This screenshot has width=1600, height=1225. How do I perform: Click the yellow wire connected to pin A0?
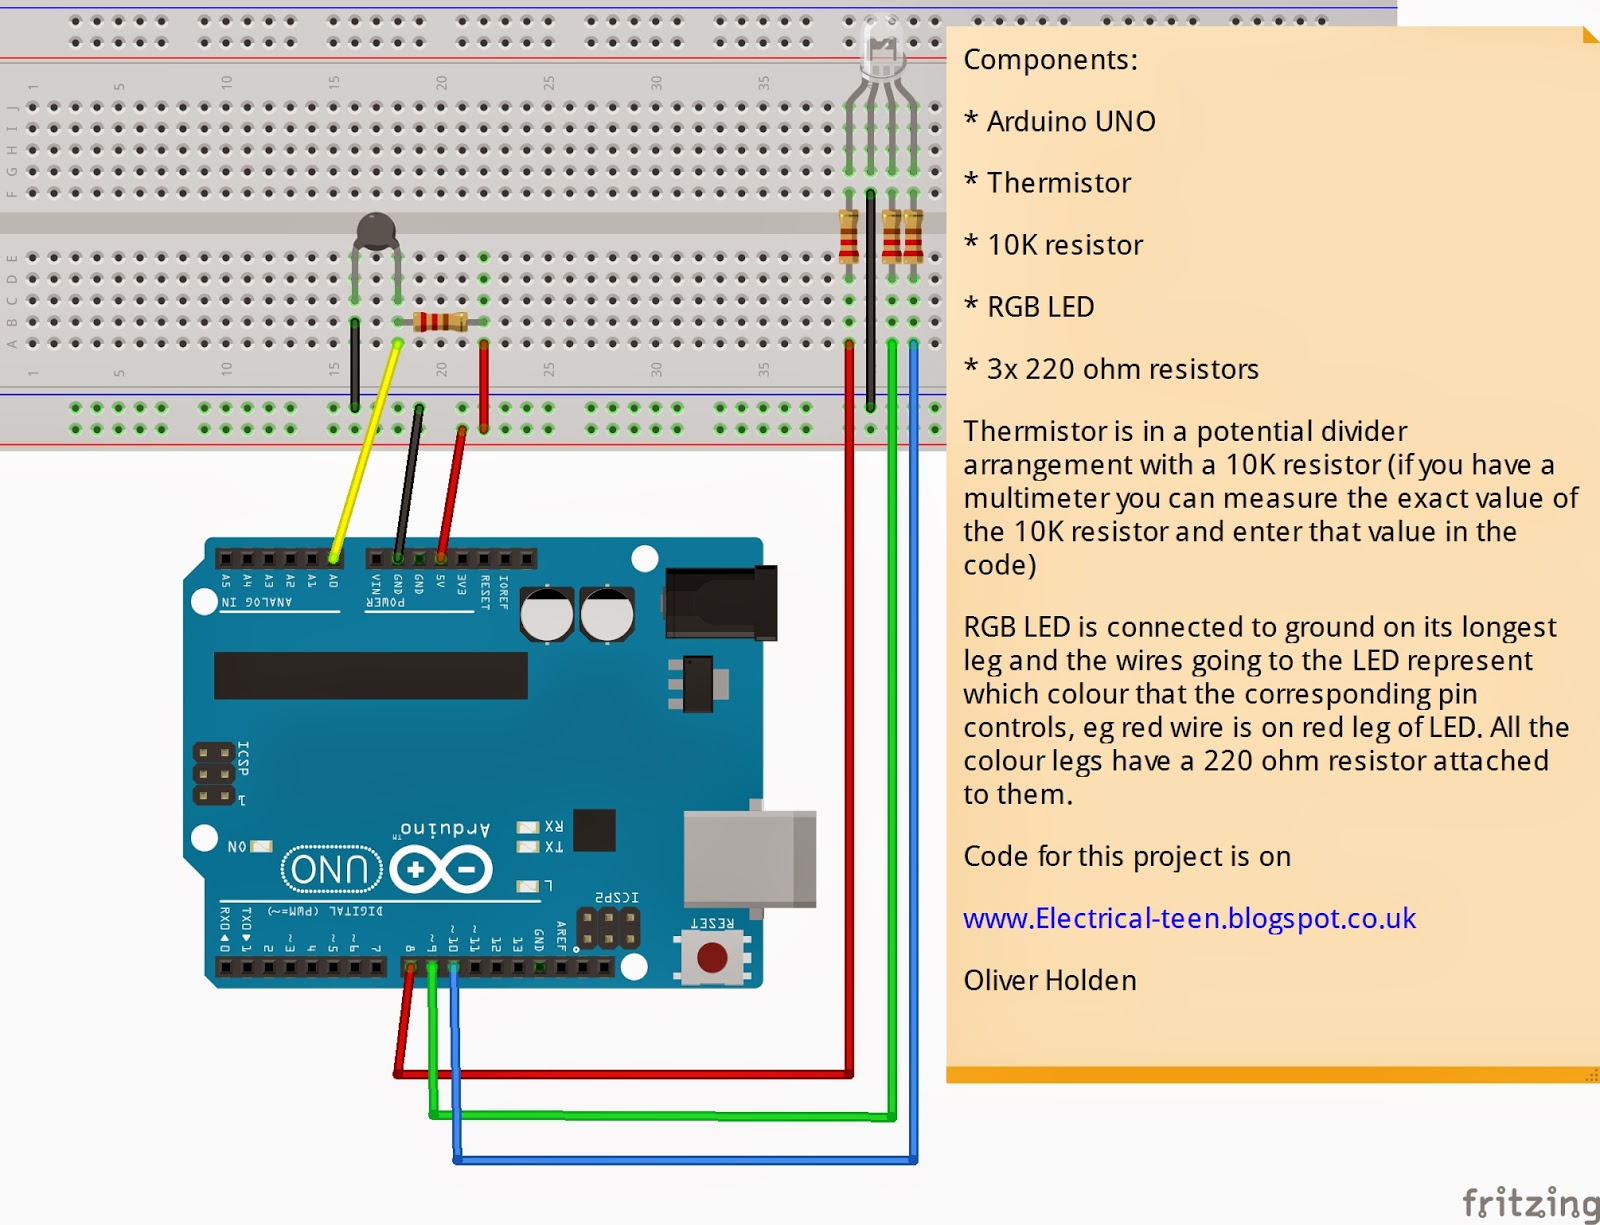pos(365,450)
